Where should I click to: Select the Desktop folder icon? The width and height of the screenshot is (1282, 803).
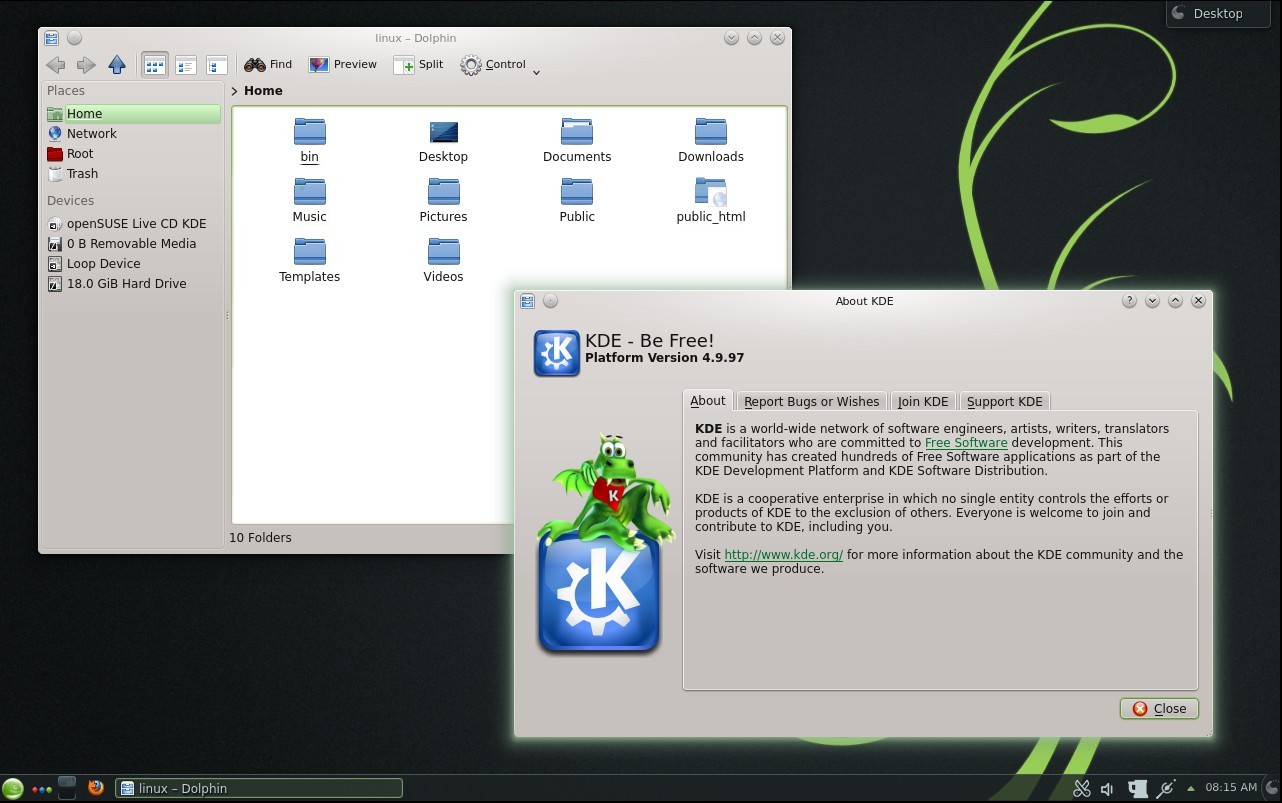click(443, 132)
